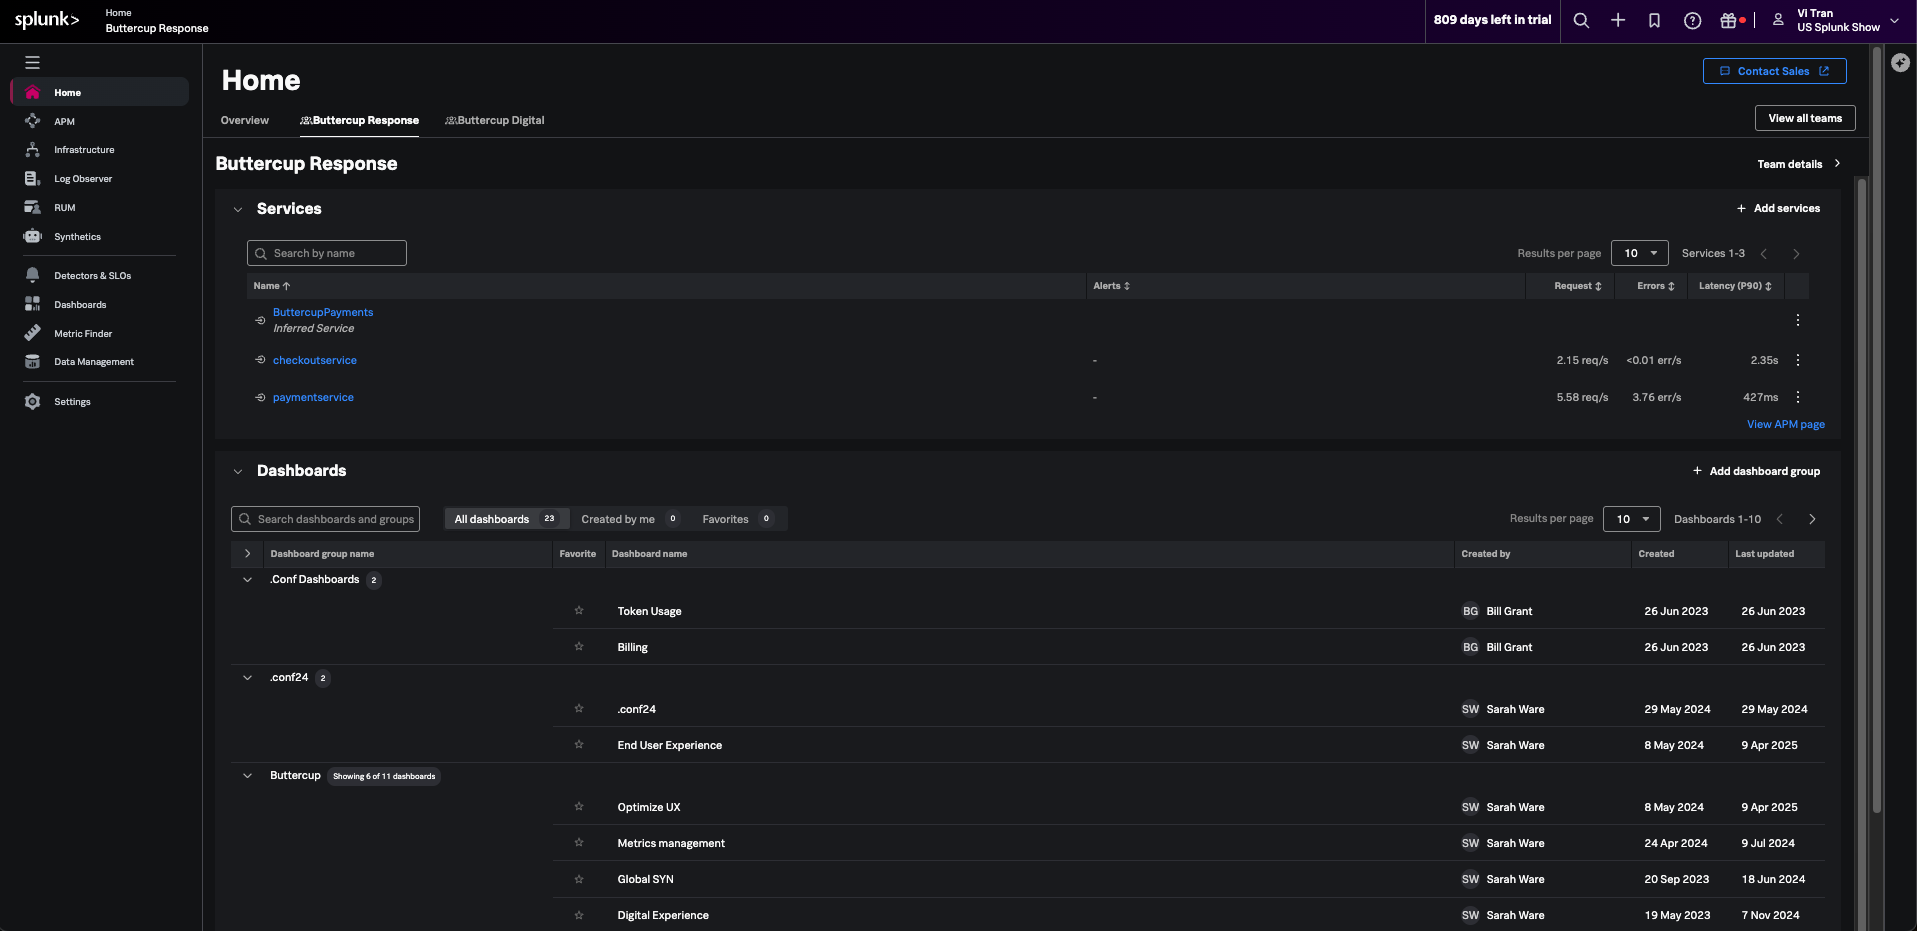Viewport: 1917px width, 931px height.
Task: Open the paymentservice link
Action: coord(313,397)
